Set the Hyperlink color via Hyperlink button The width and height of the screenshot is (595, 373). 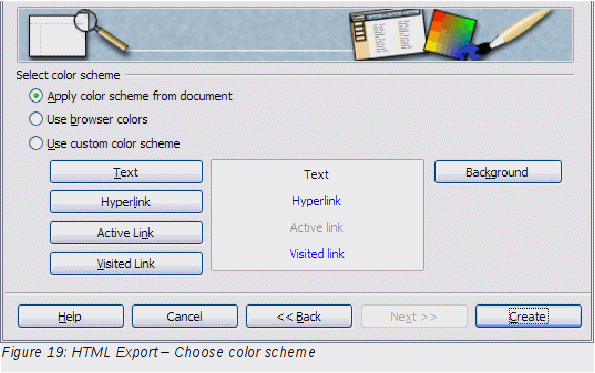point(126,201)
